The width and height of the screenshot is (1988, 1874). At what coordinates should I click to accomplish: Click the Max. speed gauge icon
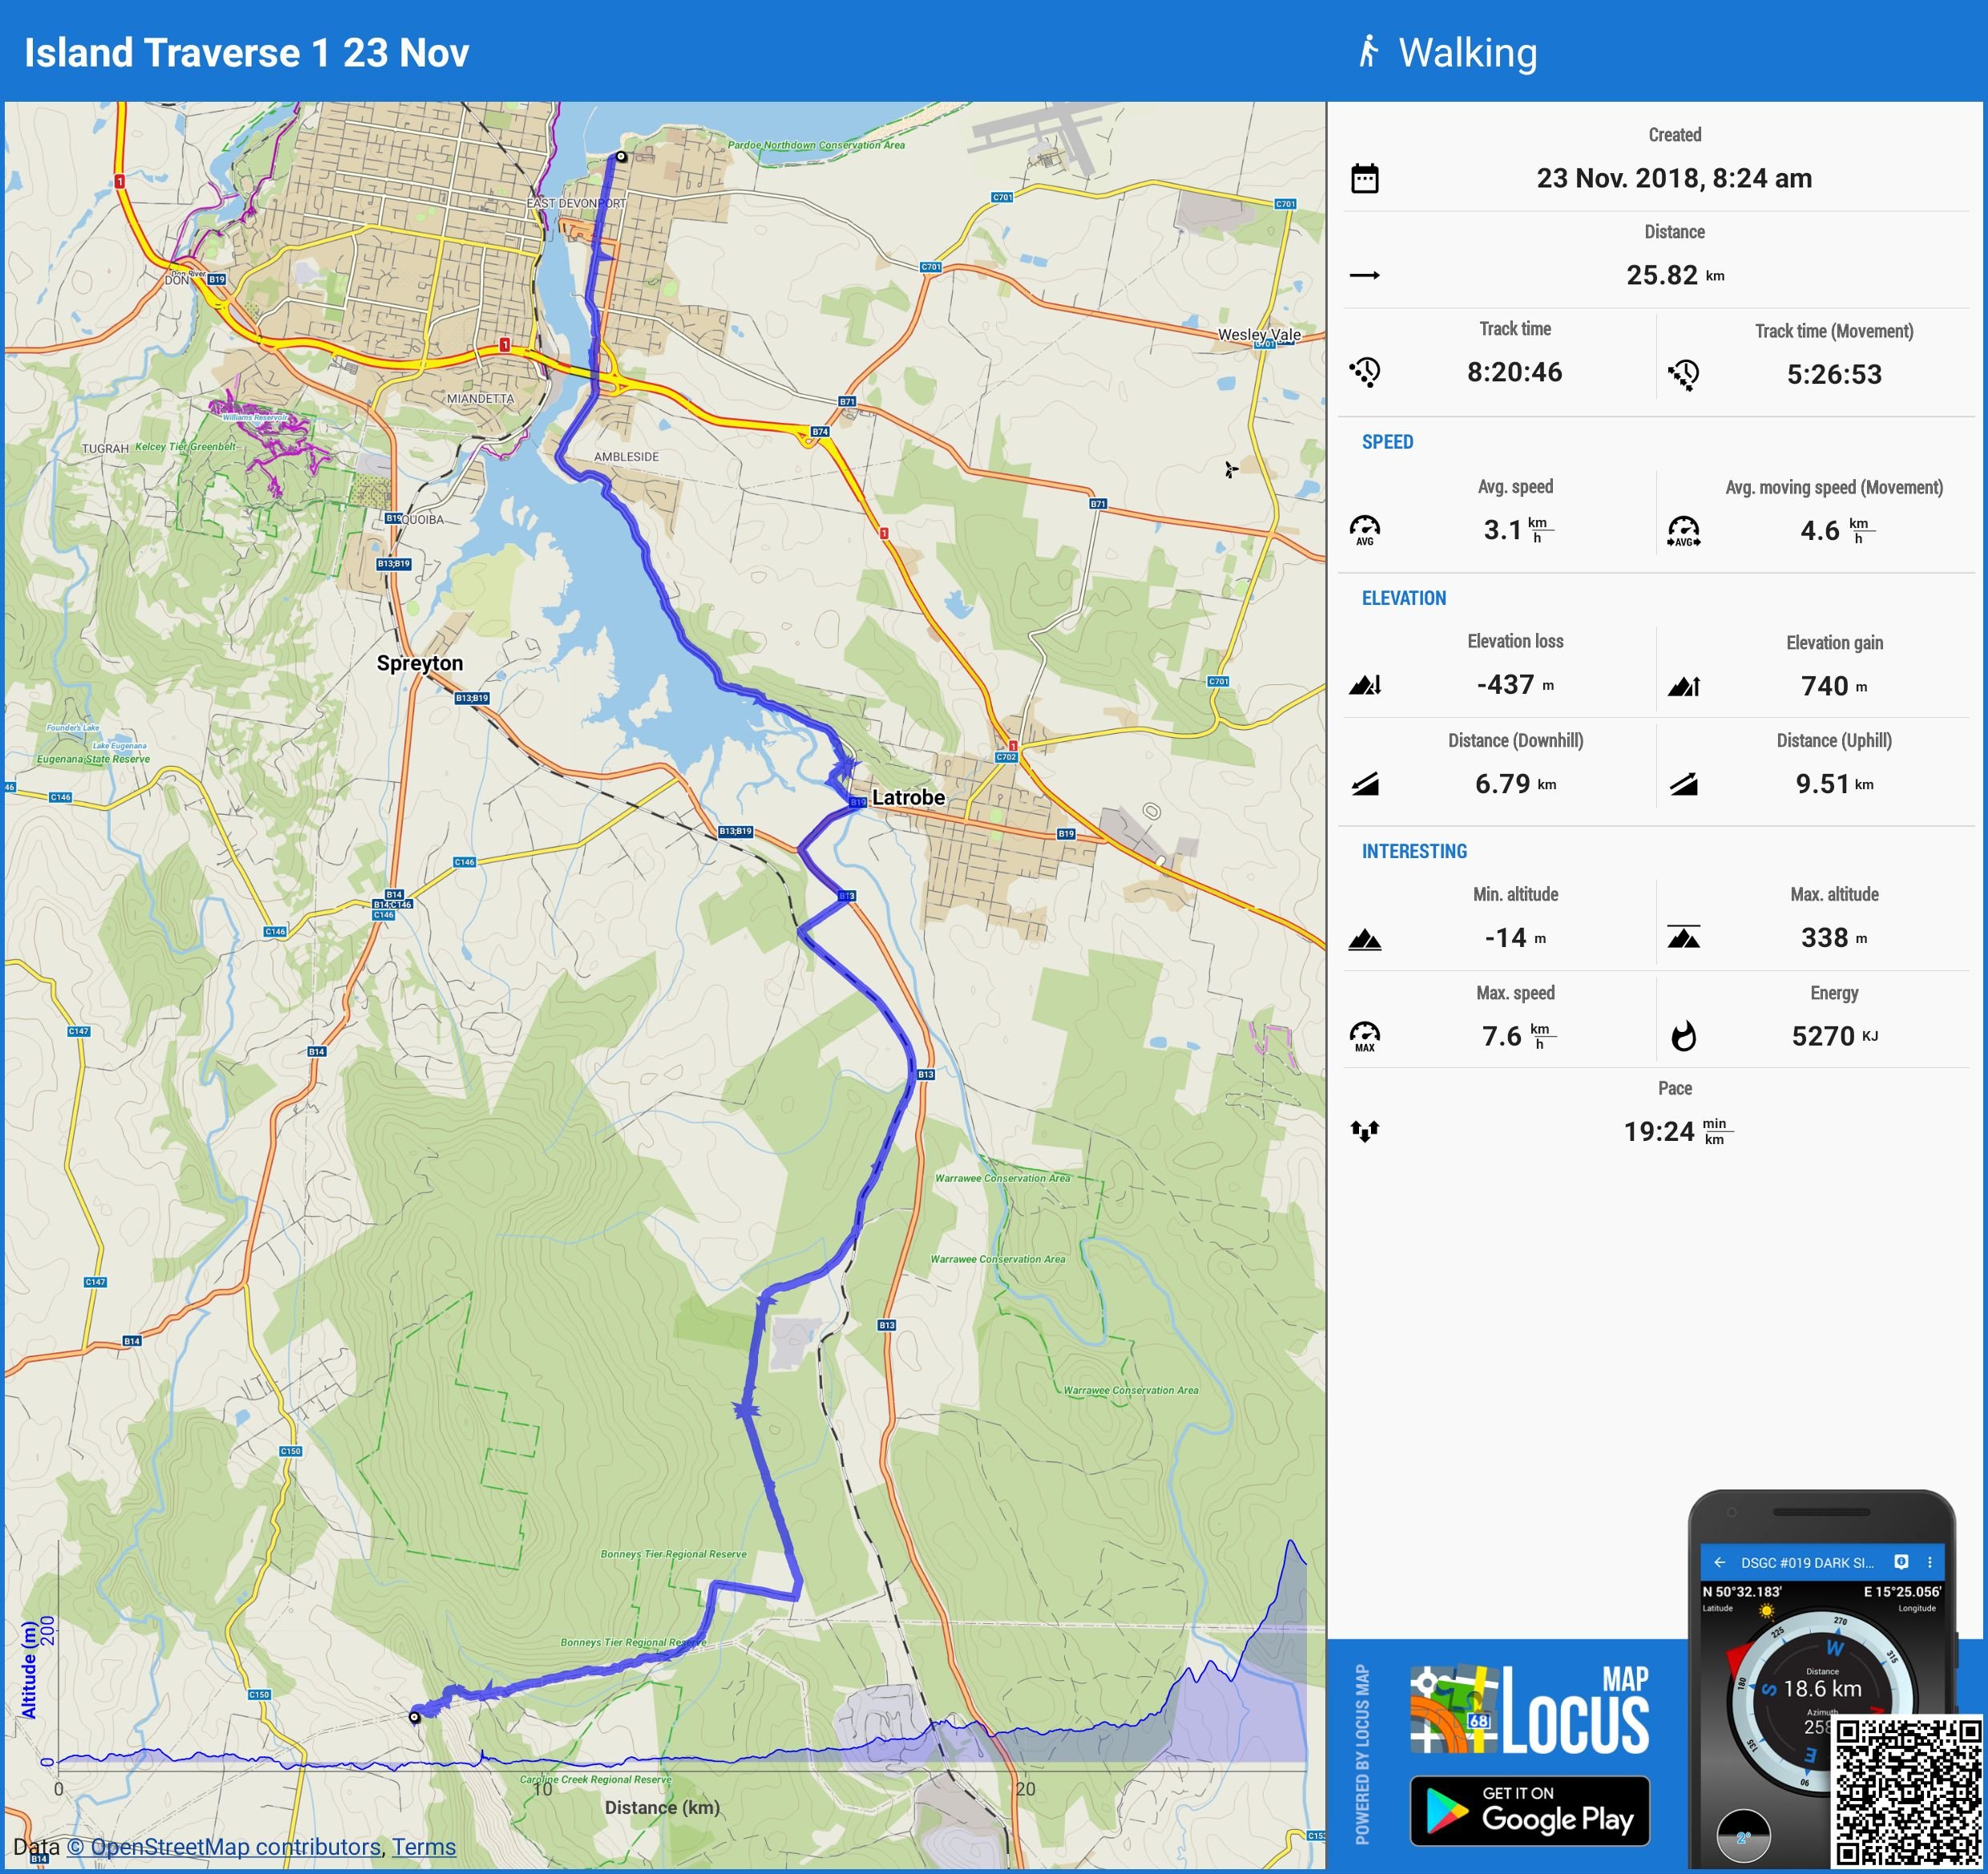tap(1364, 1036)
